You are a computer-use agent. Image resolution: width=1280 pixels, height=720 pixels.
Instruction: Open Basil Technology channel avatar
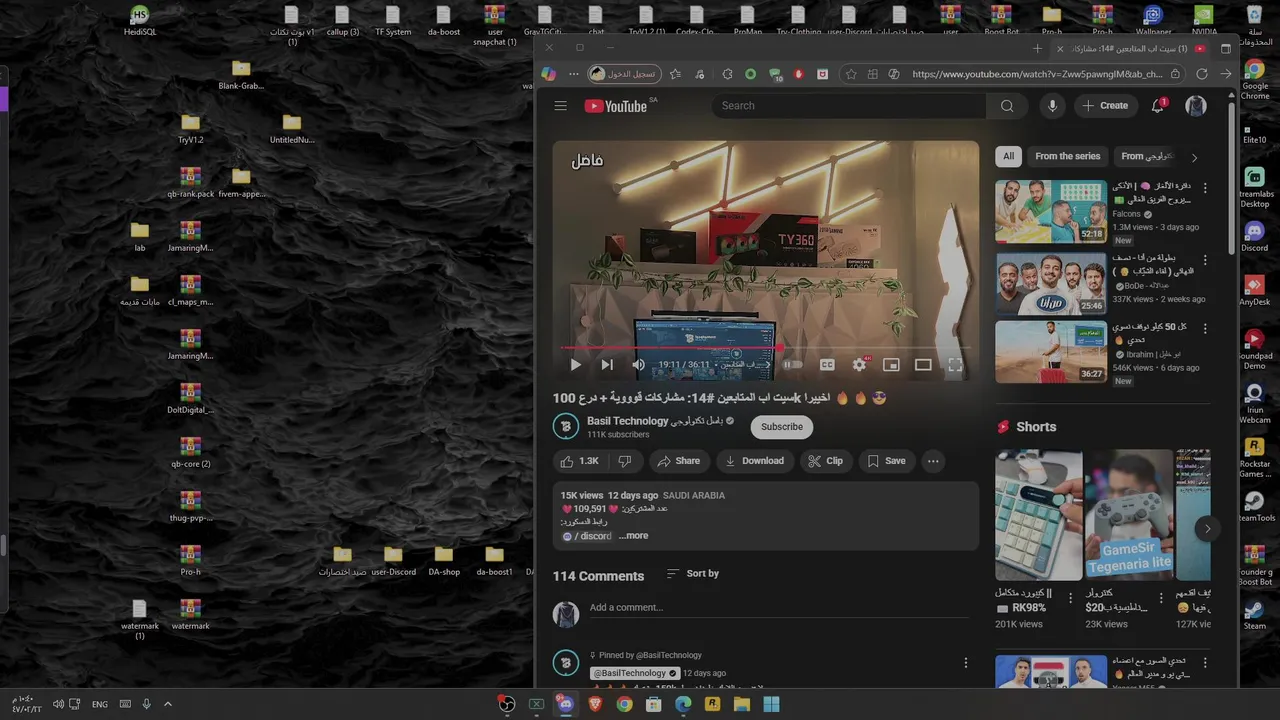(x=566, y=427)
